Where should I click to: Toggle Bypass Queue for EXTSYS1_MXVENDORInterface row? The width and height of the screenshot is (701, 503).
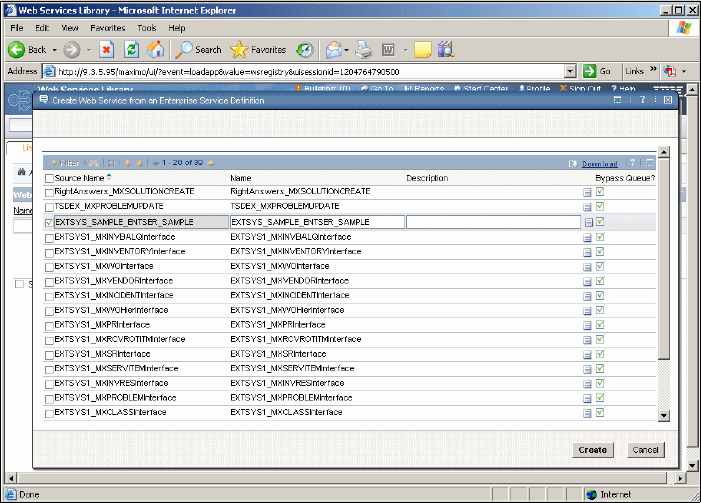click(600, 281)
